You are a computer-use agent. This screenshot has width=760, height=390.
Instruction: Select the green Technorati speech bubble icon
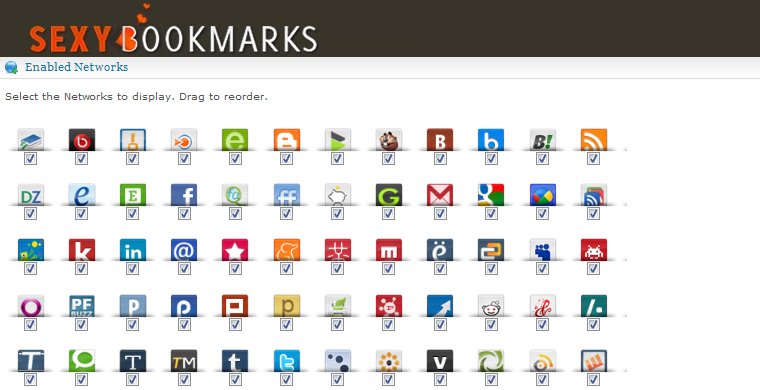tap(81, 361)
